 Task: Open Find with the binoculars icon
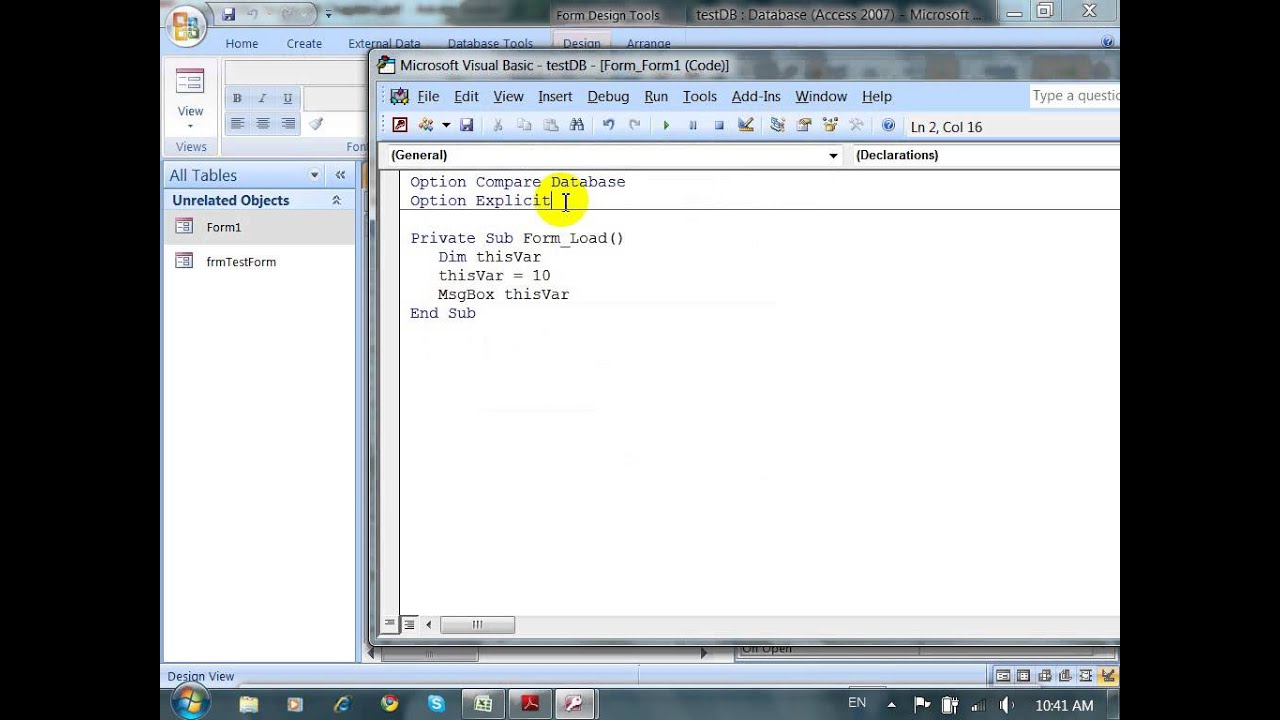click(x=576, y=126)
